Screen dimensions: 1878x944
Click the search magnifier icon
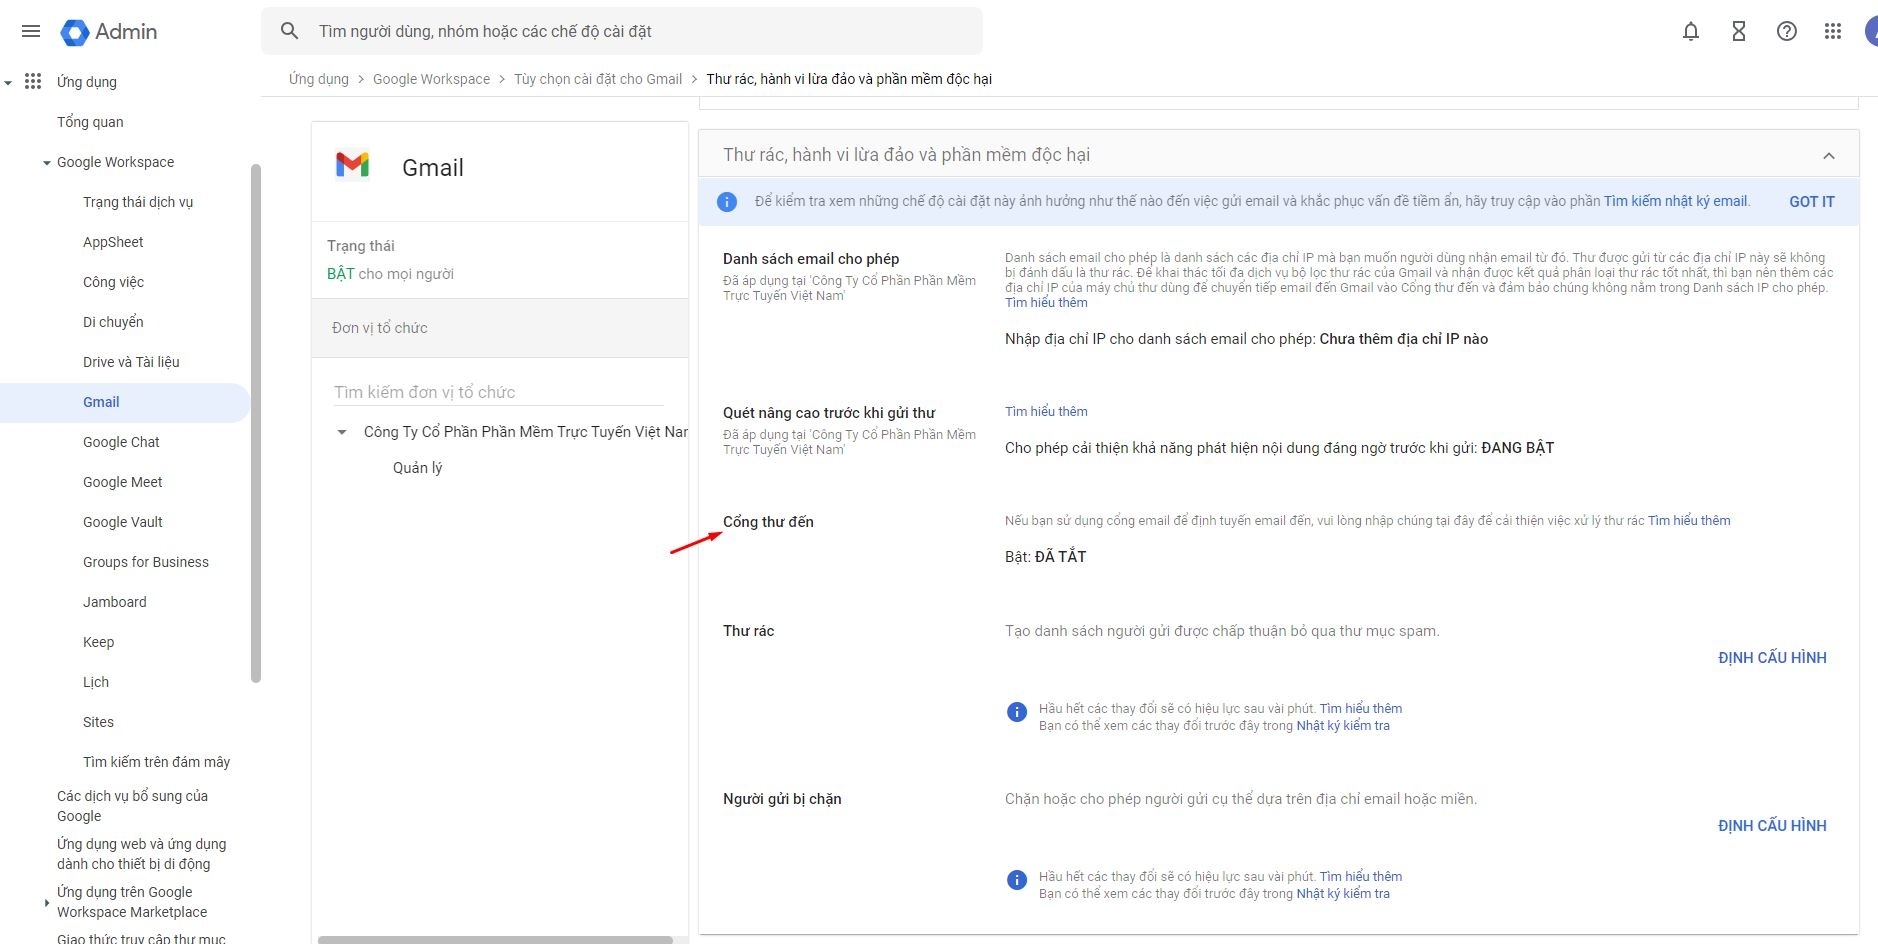click(290, 31)
